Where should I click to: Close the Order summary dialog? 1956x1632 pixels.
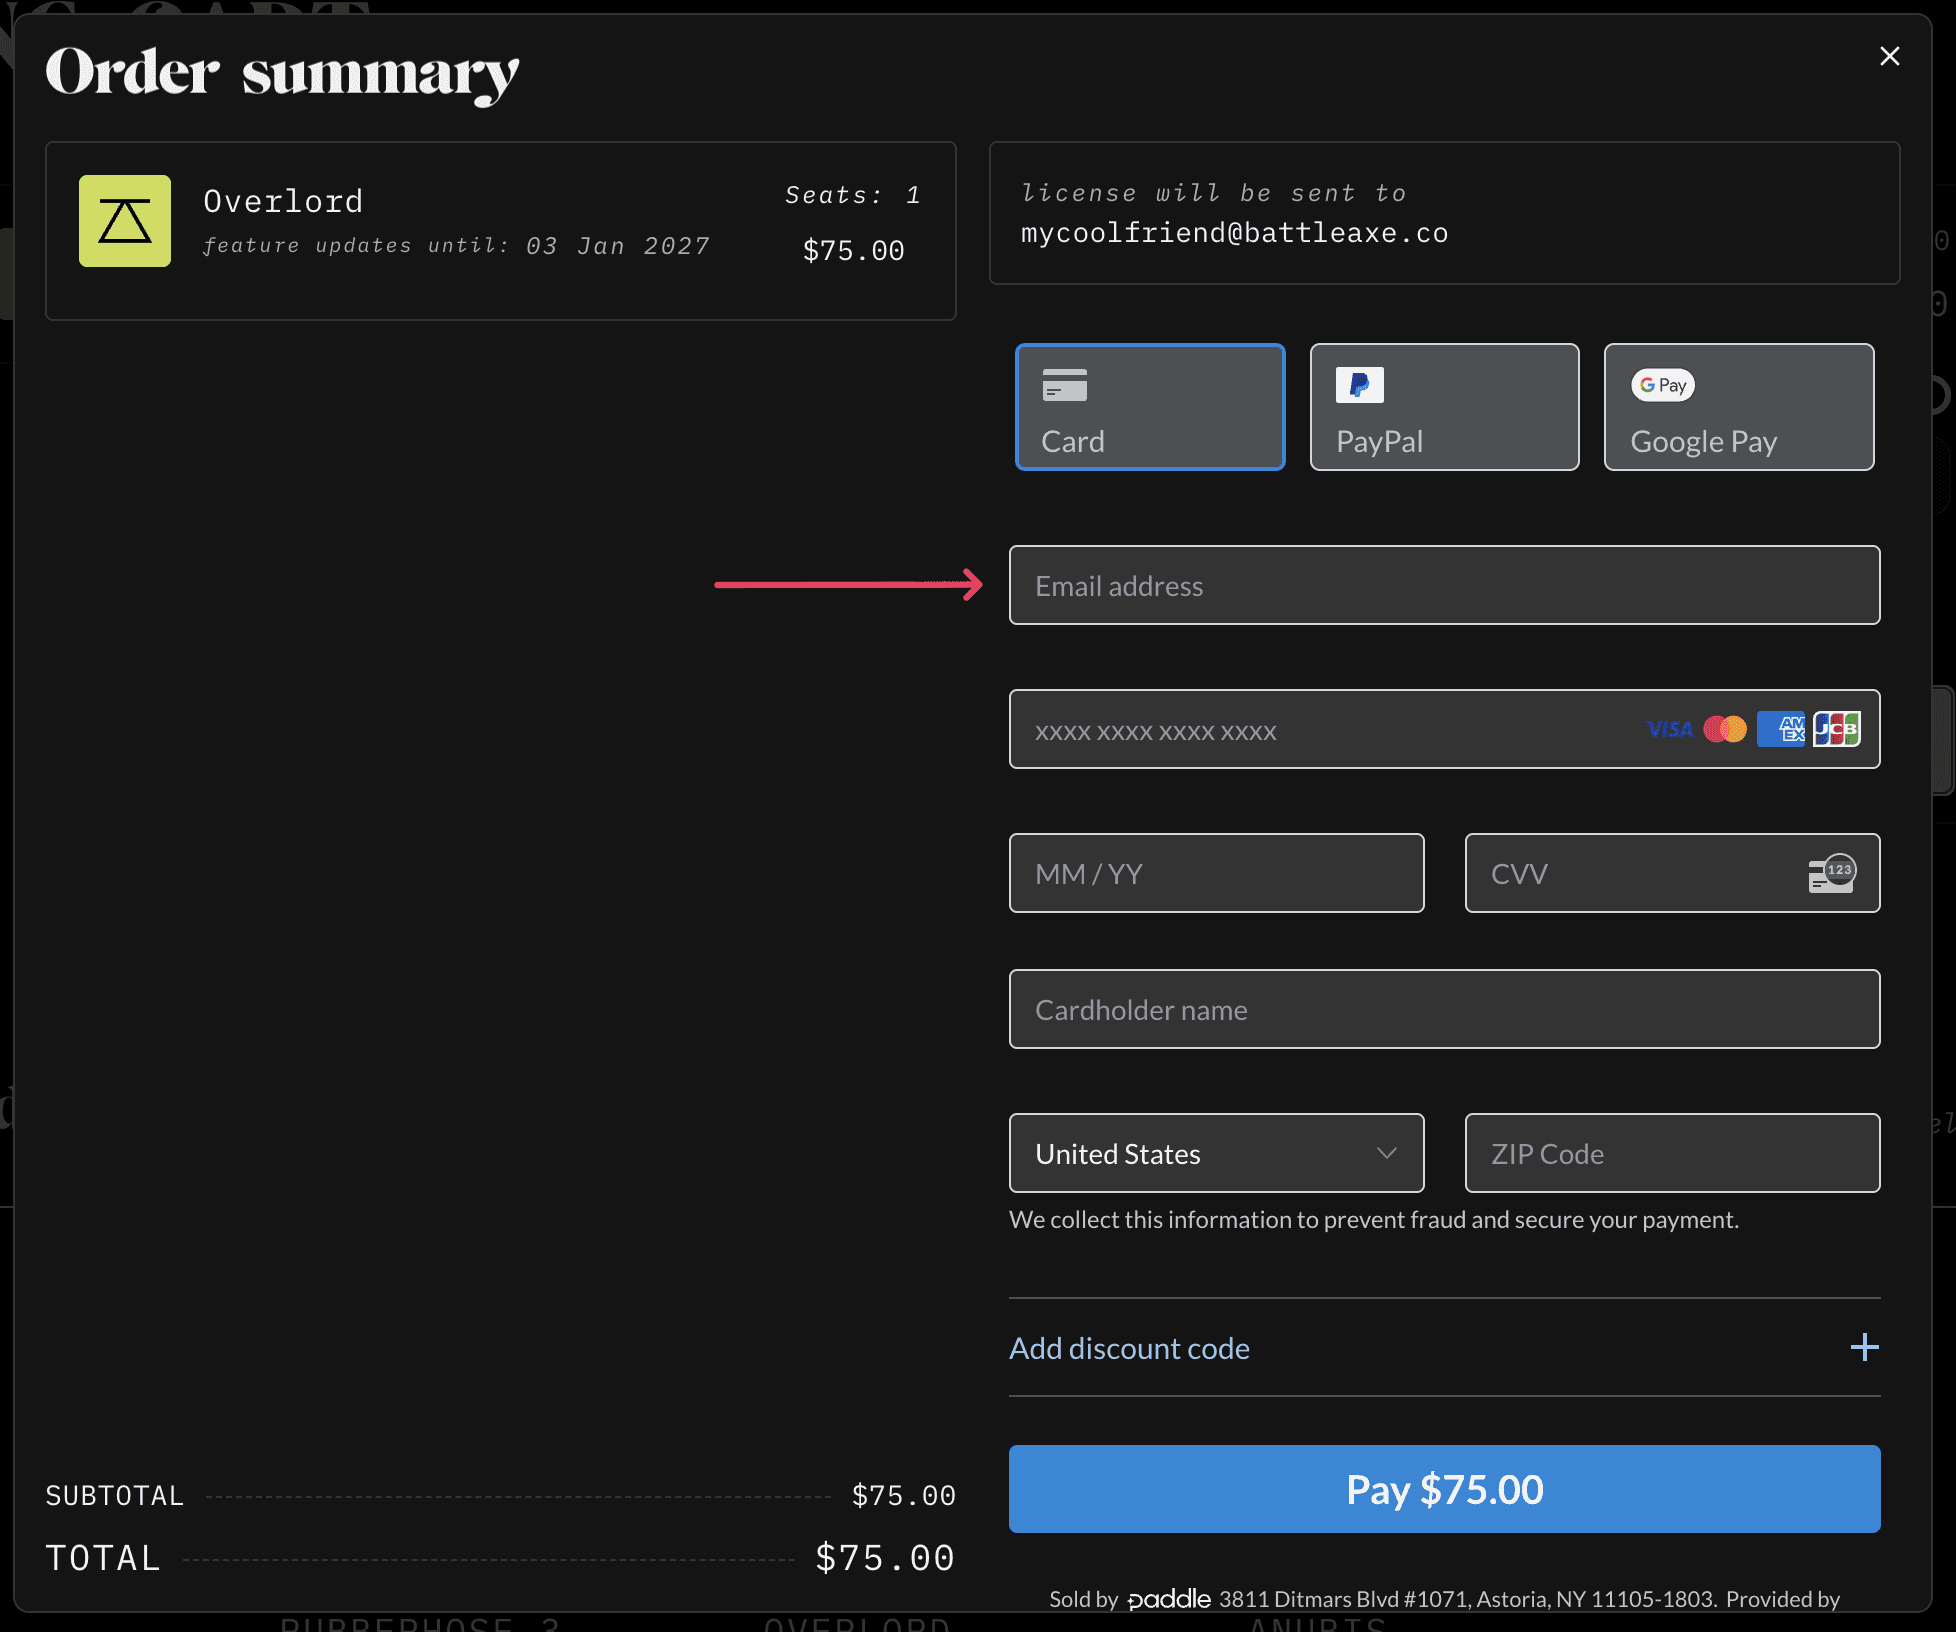(x=1889, y=56)
